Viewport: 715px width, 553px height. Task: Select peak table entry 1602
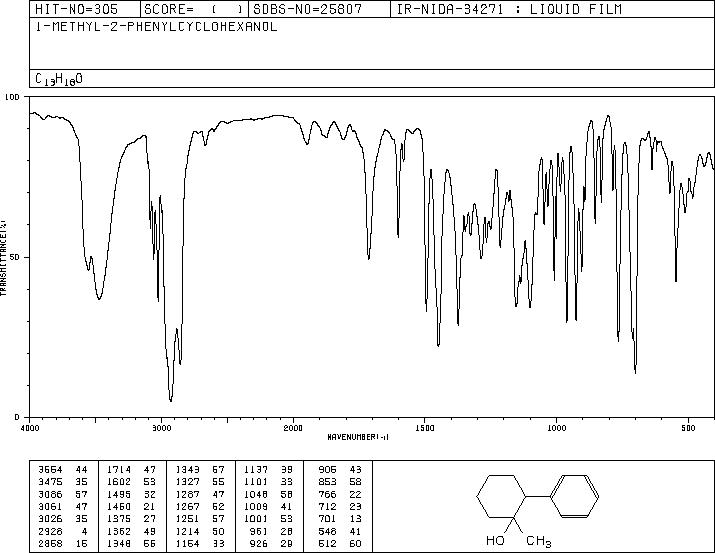coord(131,482)
